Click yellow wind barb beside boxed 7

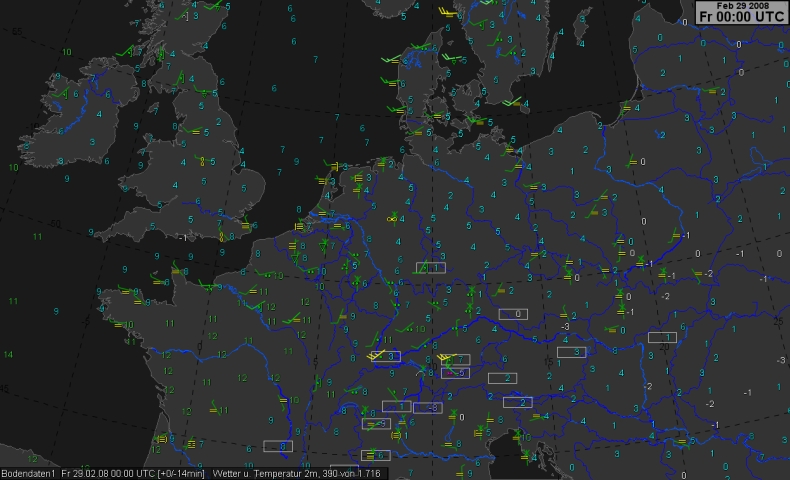click(447, 357)
